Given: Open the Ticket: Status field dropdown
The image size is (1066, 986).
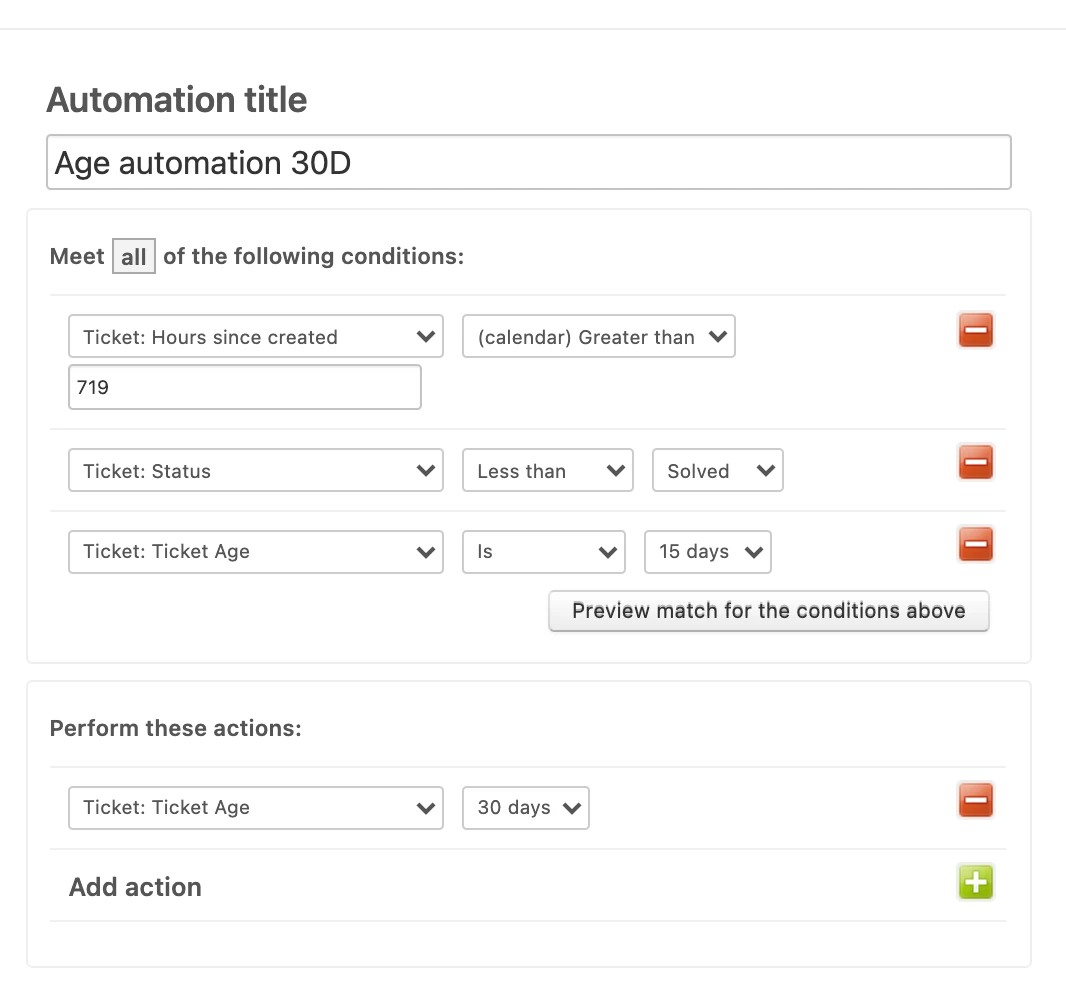Looking at the screenshot, I should pyautogui.click(x=255, y=471).
